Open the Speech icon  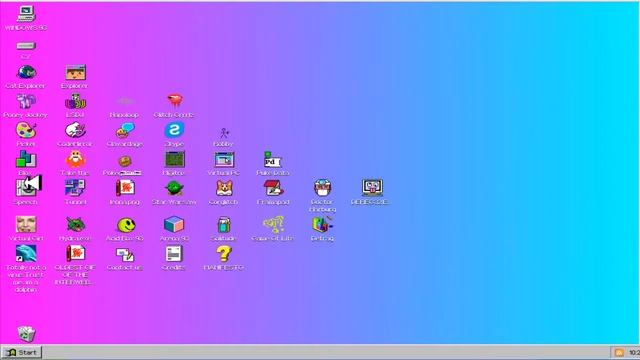(26, 188)
